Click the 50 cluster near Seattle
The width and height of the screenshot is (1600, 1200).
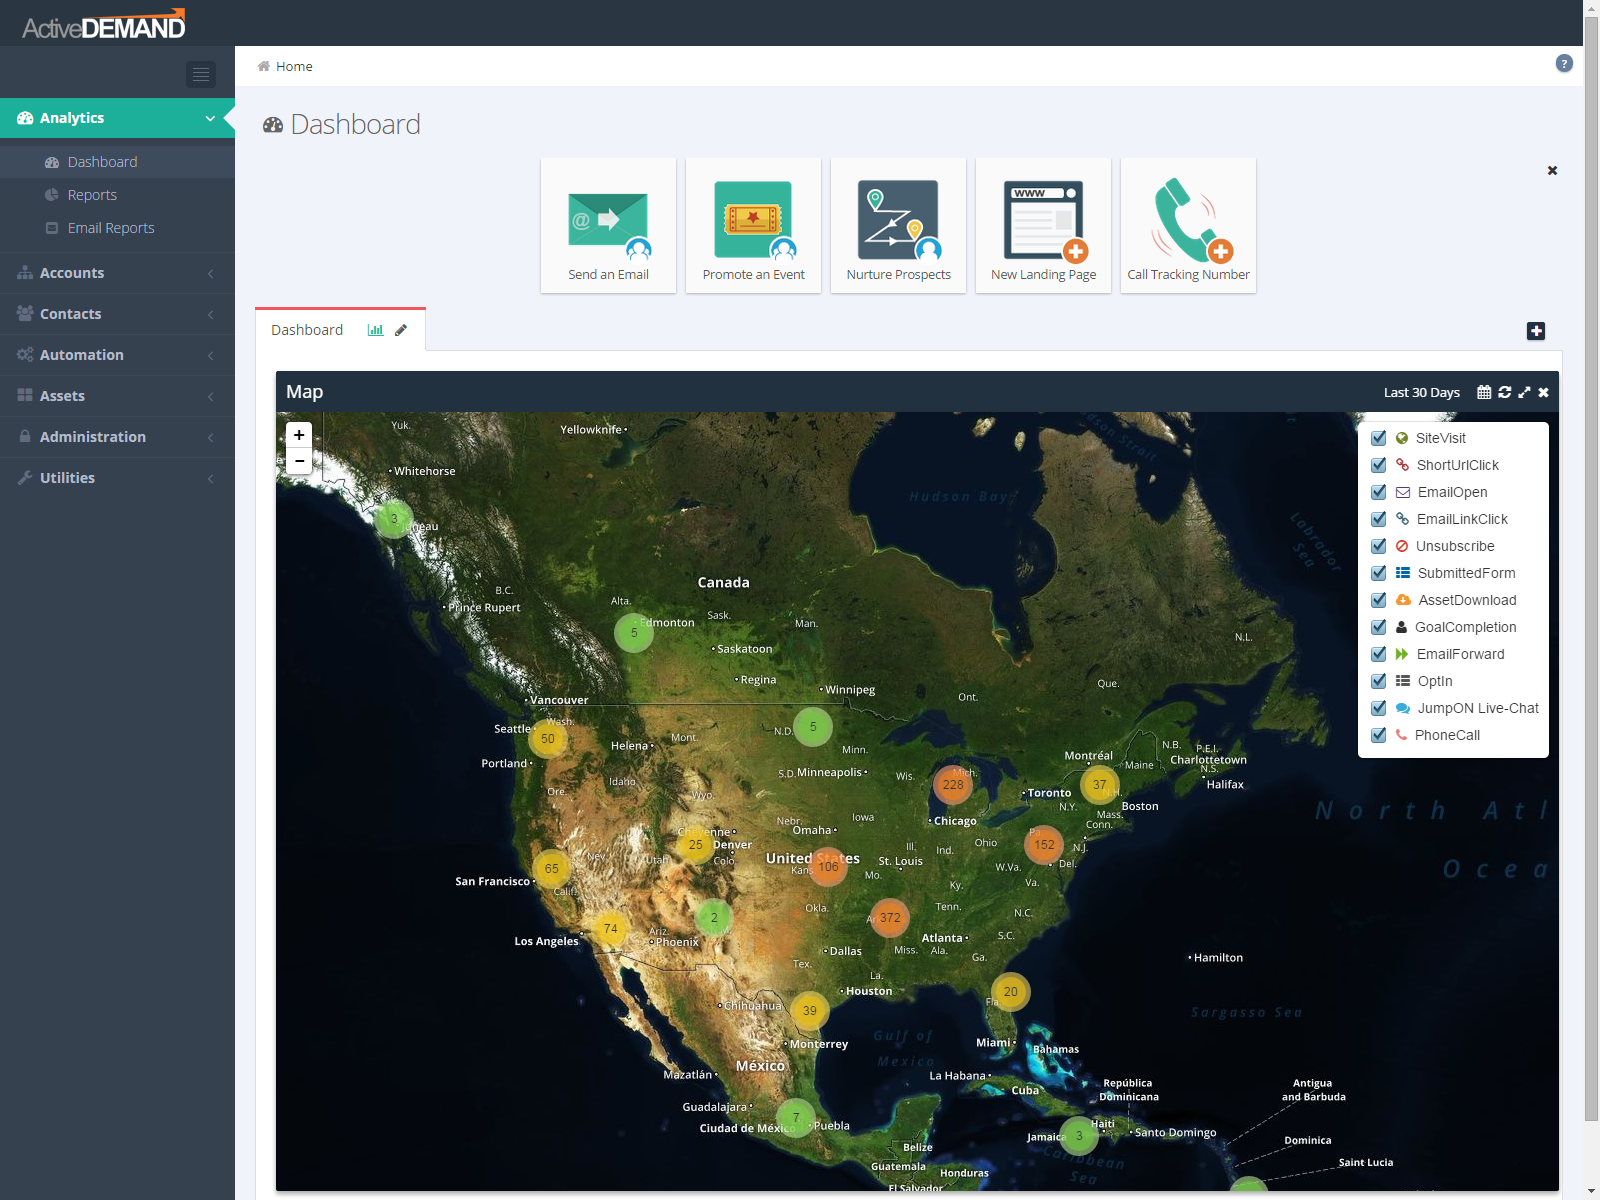coord(547,739)
